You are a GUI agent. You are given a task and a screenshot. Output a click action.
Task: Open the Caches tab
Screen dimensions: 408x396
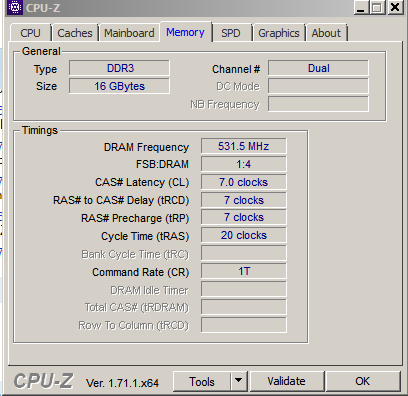pyautogui.click(x=75, y=33)
